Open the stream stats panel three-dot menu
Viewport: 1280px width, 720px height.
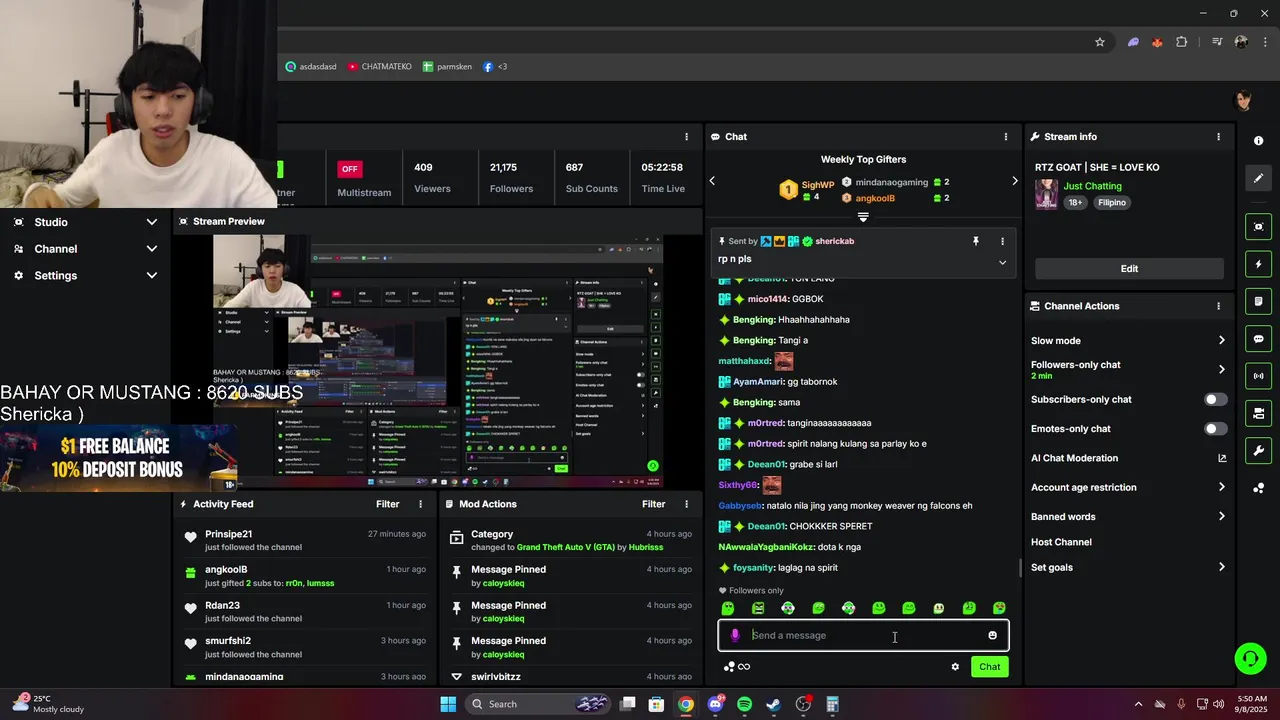[x=686, y=137]
